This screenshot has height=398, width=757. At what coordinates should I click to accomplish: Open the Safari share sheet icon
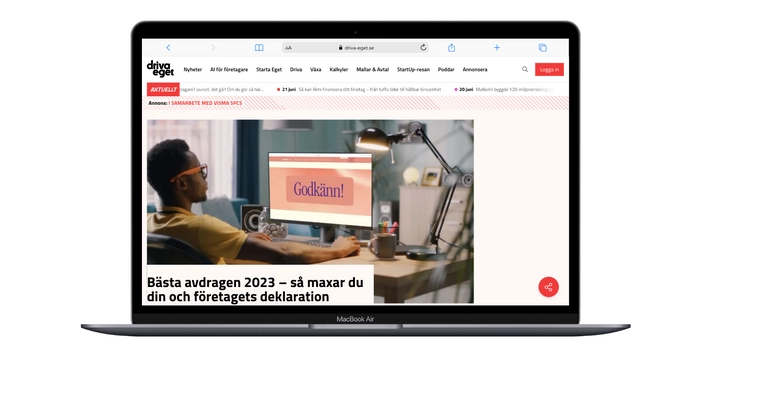coord(451,47)
